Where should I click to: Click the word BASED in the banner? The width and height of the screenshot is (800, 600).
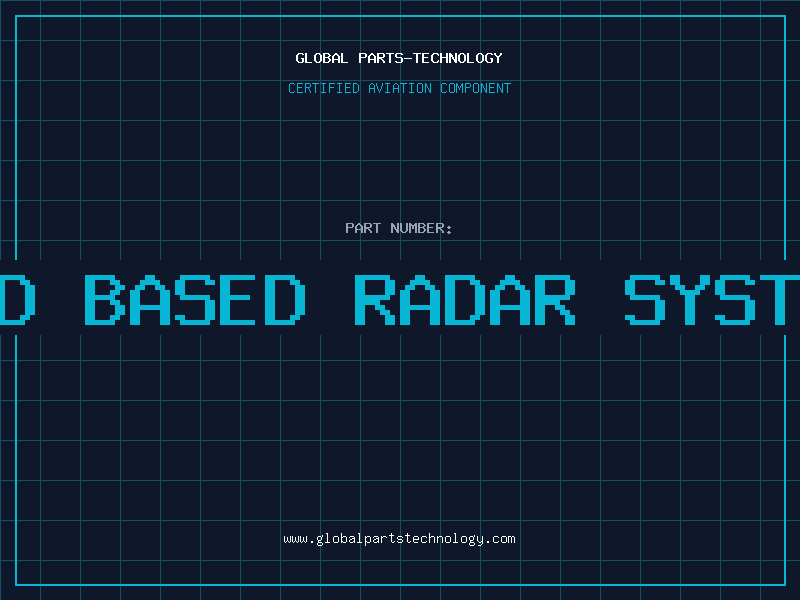194,300
